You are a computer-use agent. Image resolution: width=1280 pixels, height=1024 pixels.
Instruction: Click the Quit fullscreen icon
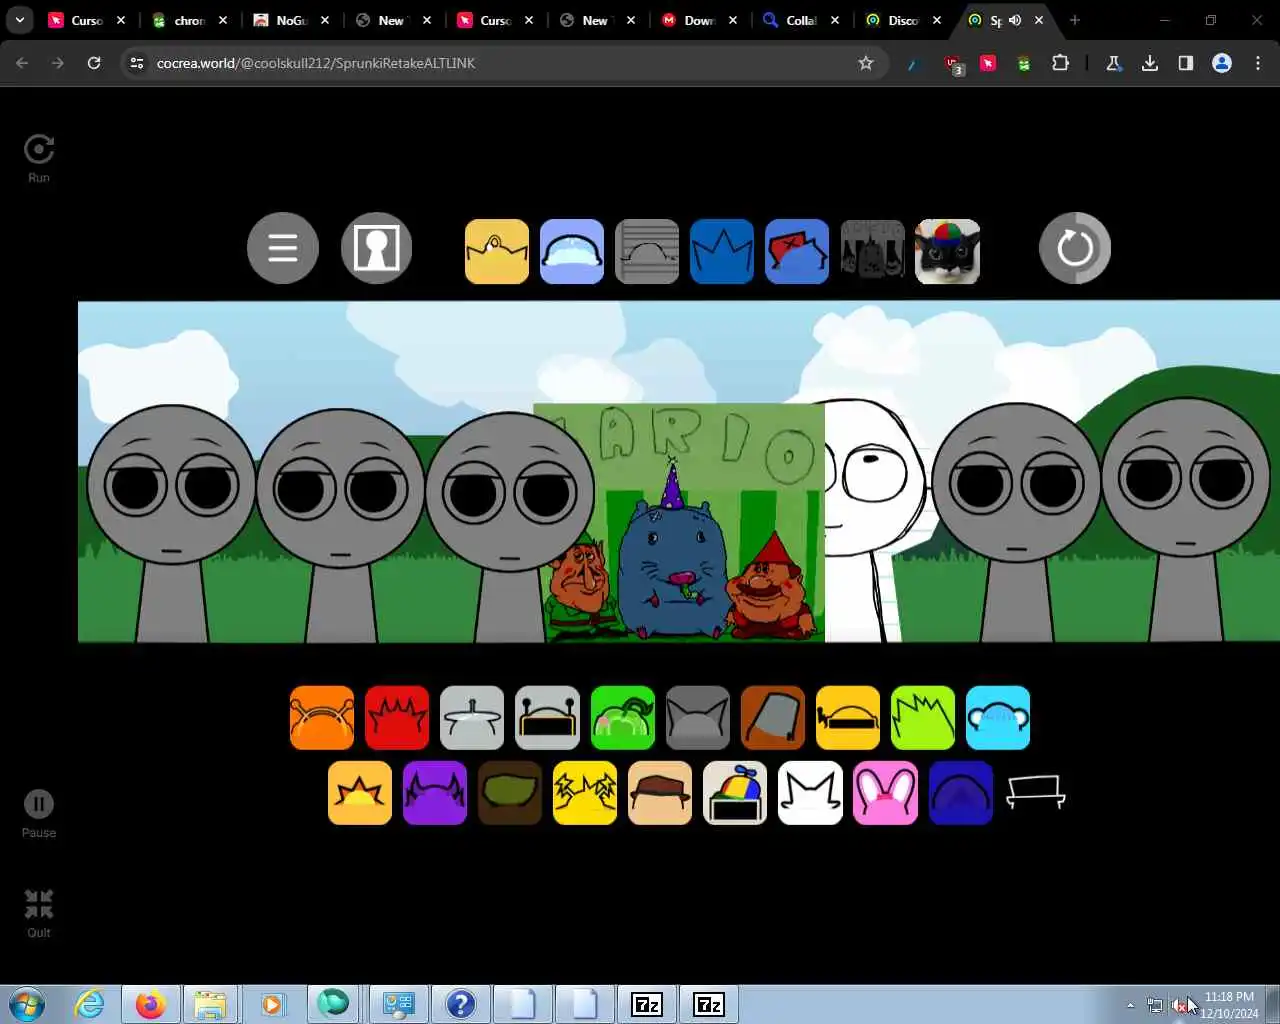pos(39,904)
